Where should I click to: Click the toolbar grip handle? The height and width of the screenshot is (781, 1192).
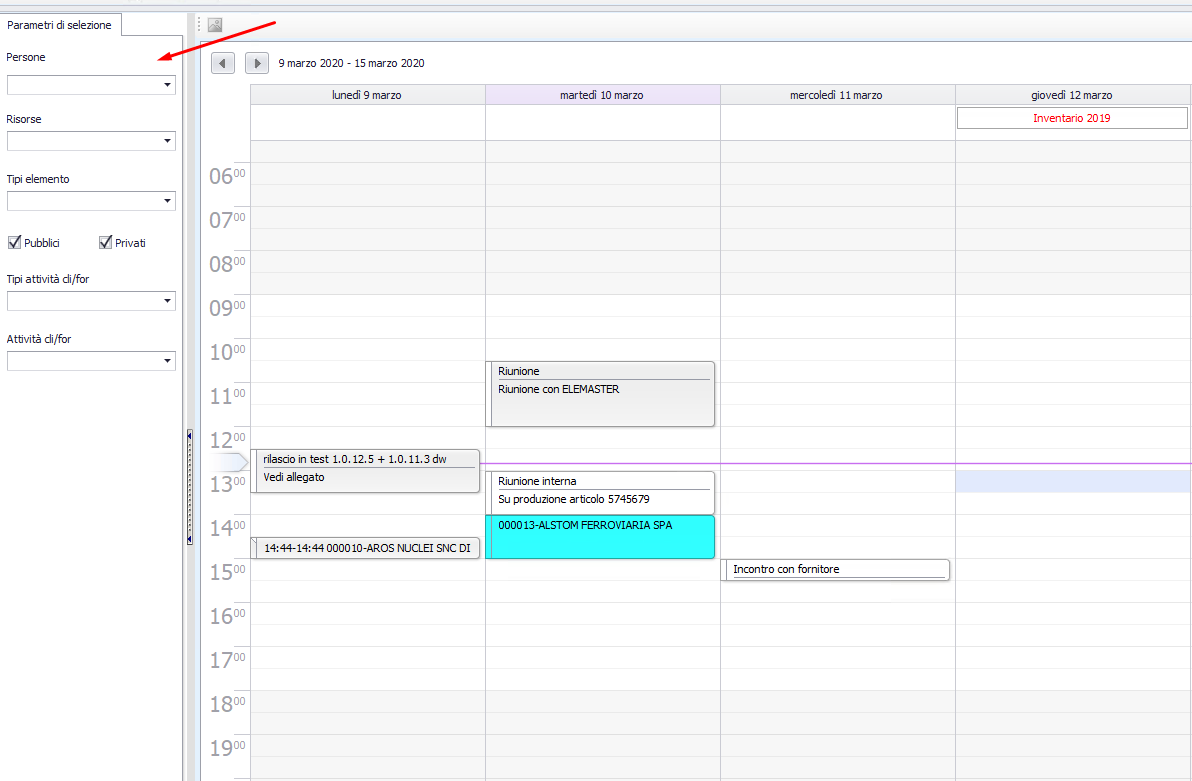pos(199,25)
